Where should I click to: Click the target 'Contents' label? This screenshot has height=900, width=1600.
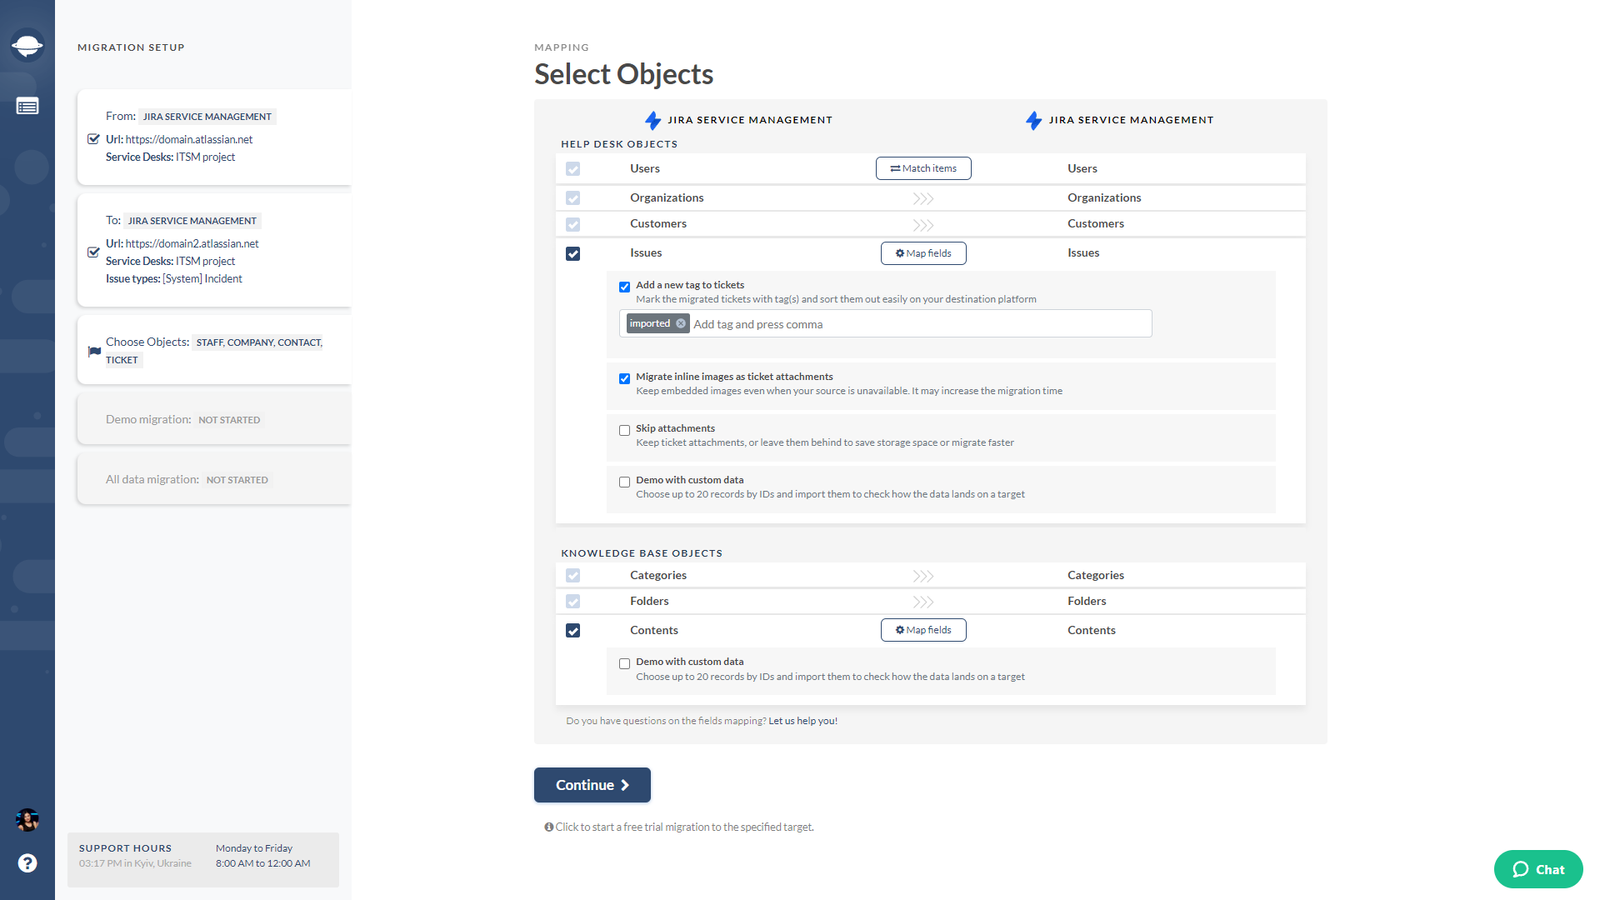(x=1091, y=630)
